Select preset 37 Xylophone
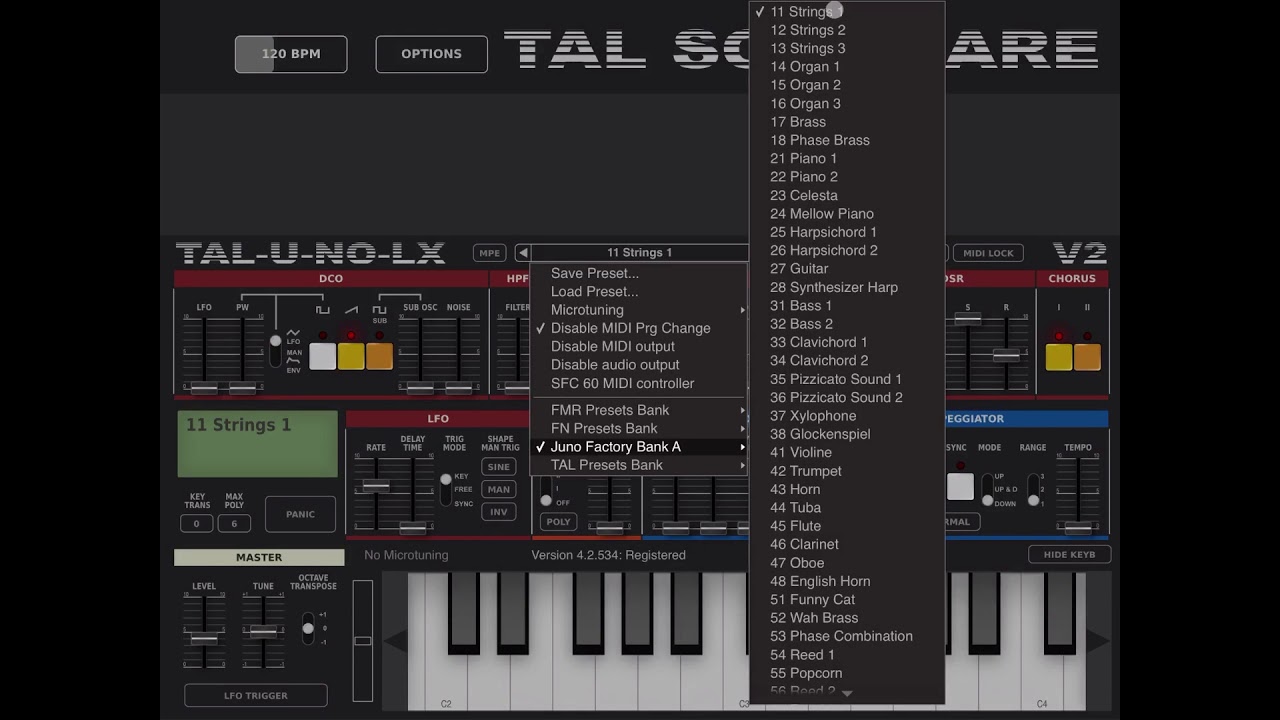 point(847,416)
